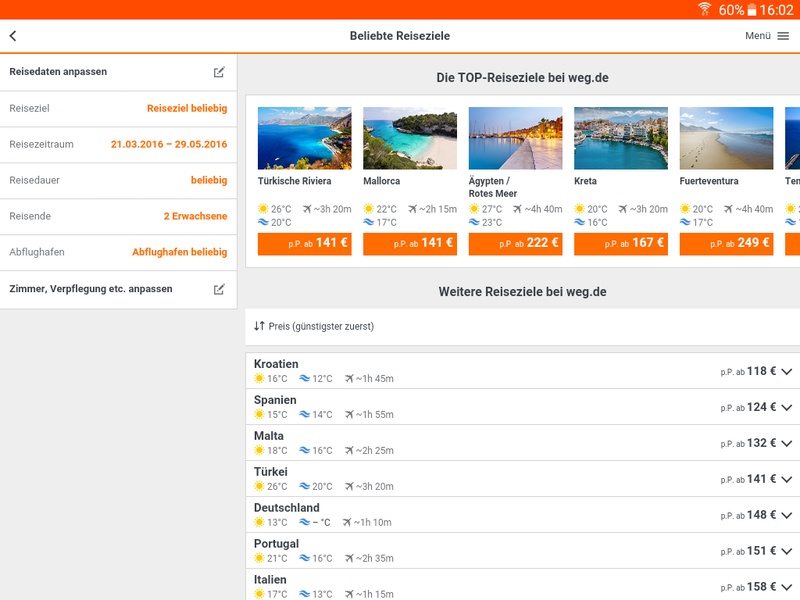Tap the back arrow icon
Viewport: 800px width, 600px height.
[13, 36]
